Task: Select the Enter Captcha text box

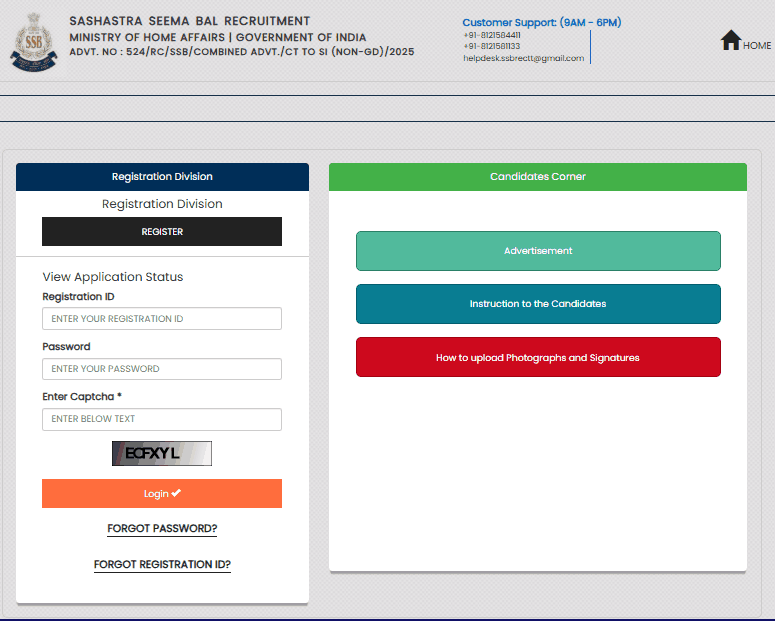Action: click(162, 419)
